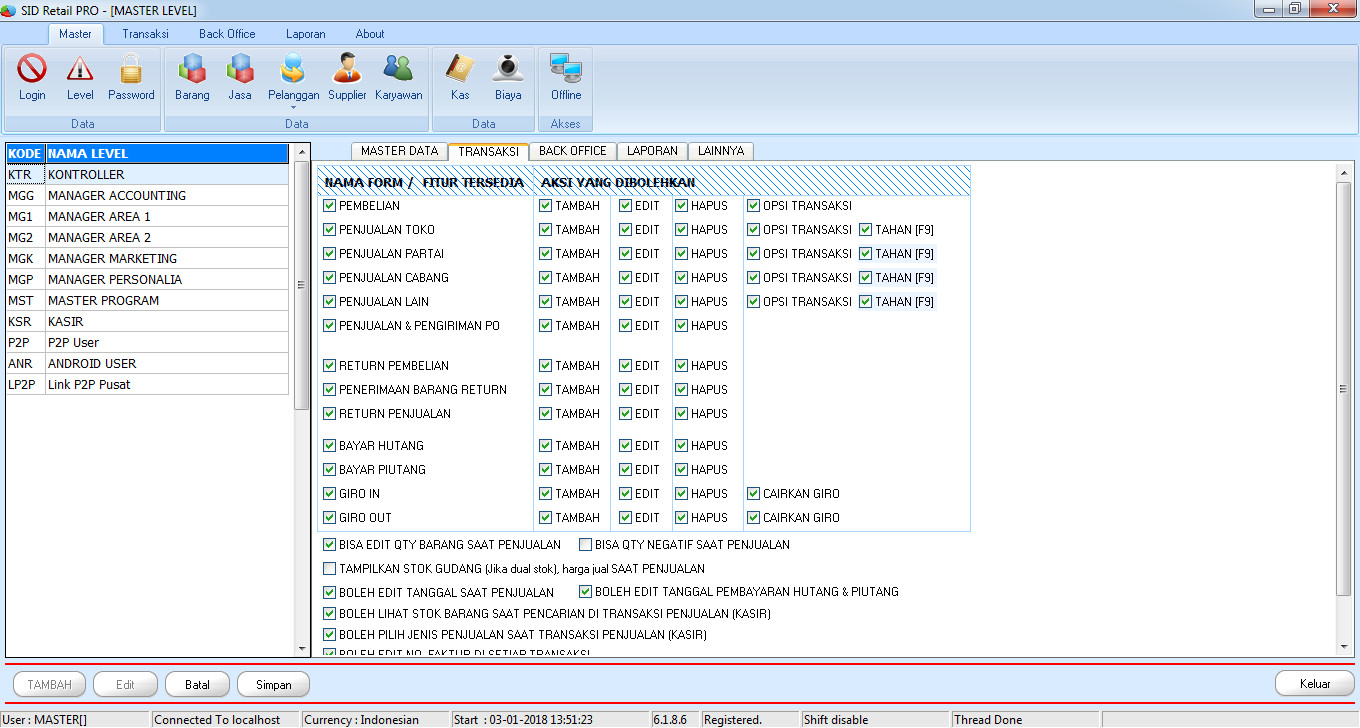This screenshot has width=1360, height=728.
Task: Open the Barang master data icon
Action: (x=192, y=78)
